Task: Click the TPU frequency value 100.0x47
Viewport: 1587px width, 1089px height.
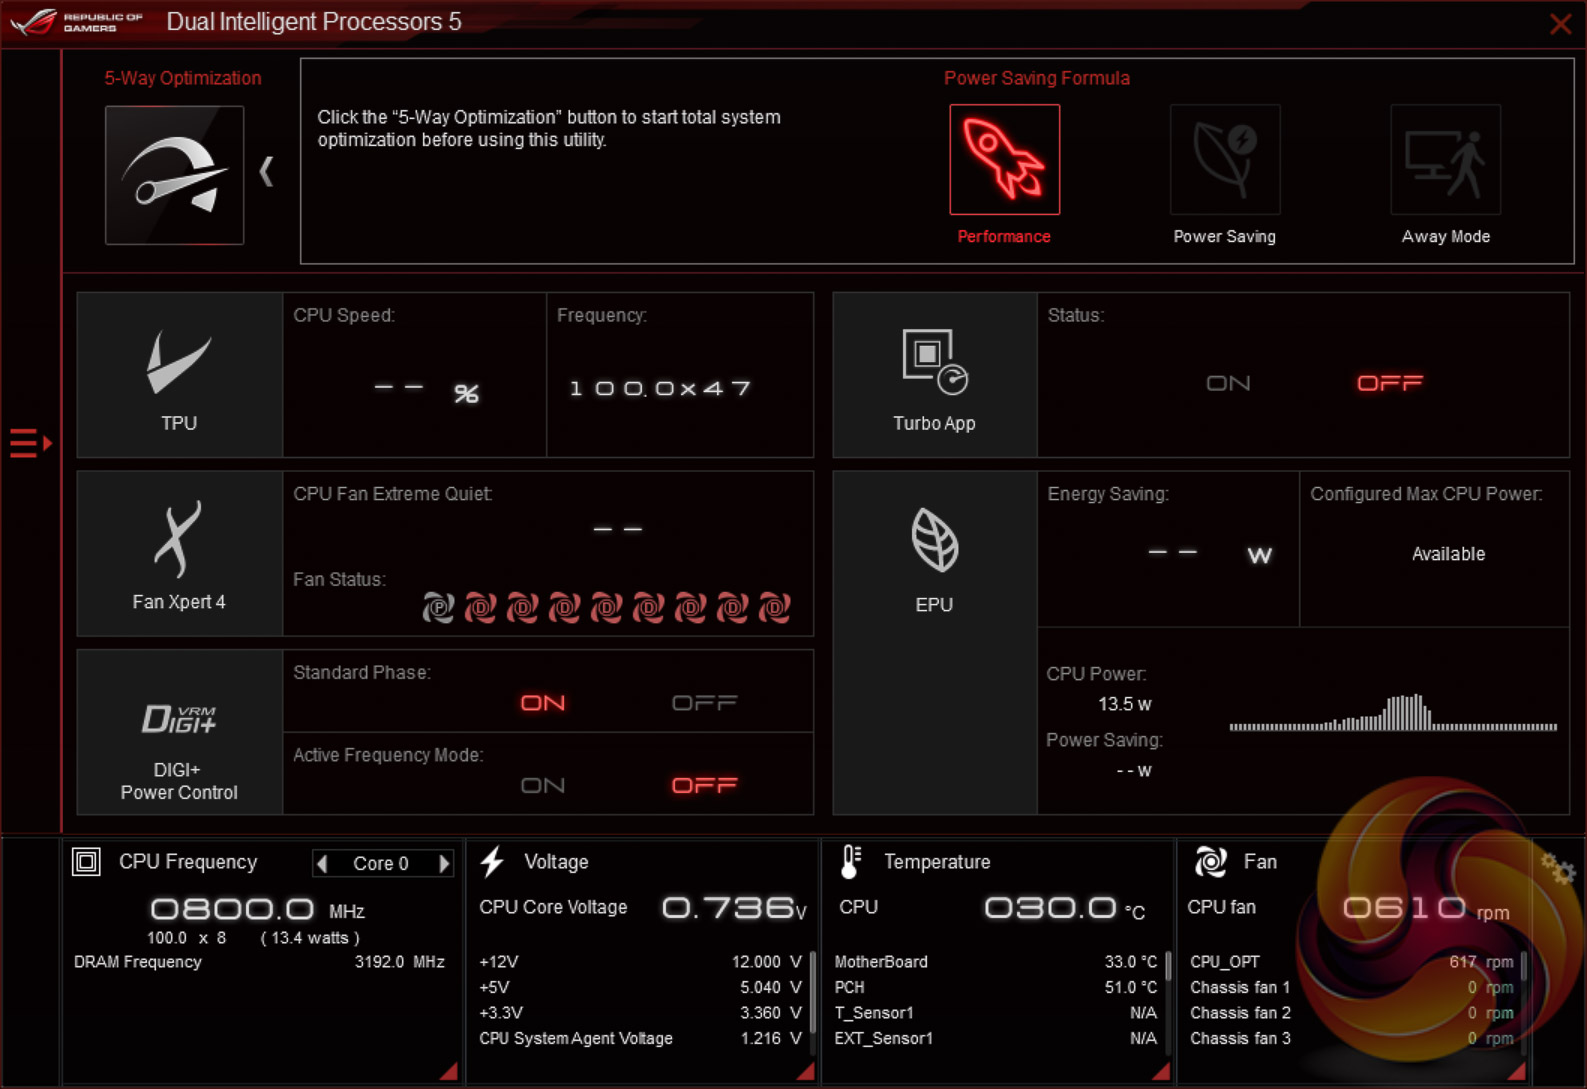Action: [660, 388]
